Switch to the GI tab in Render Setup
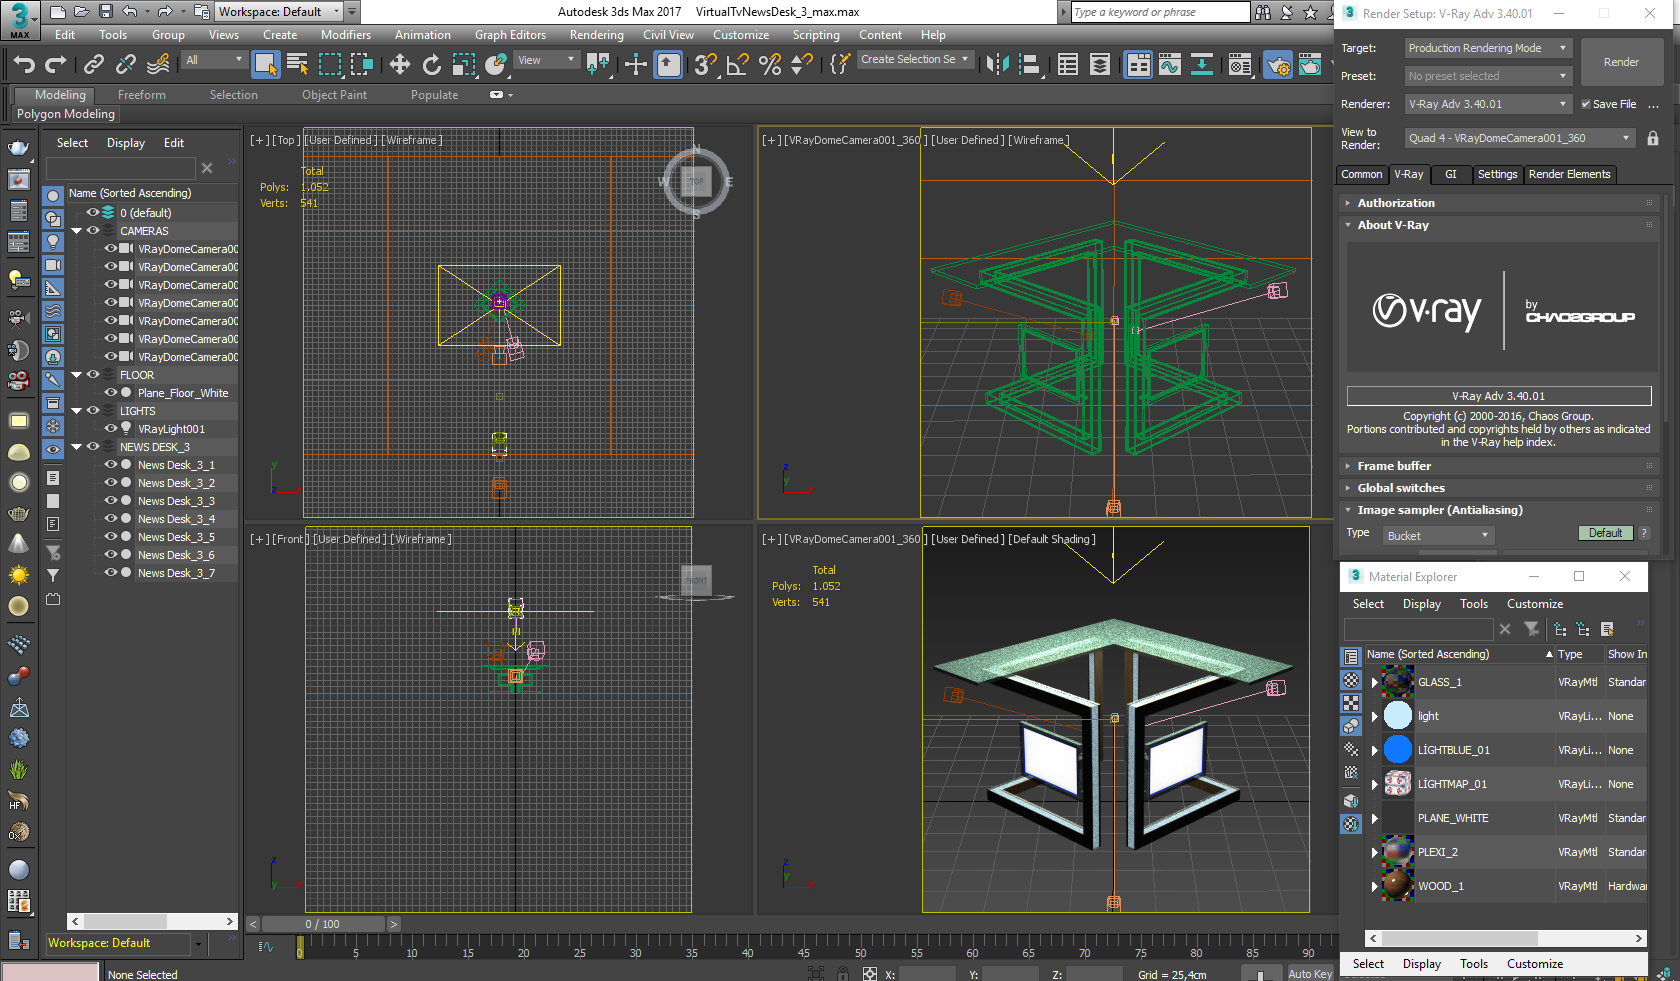Image resolution: width=1680 pixels, height=981 pixels. (x=1450, y=174)
